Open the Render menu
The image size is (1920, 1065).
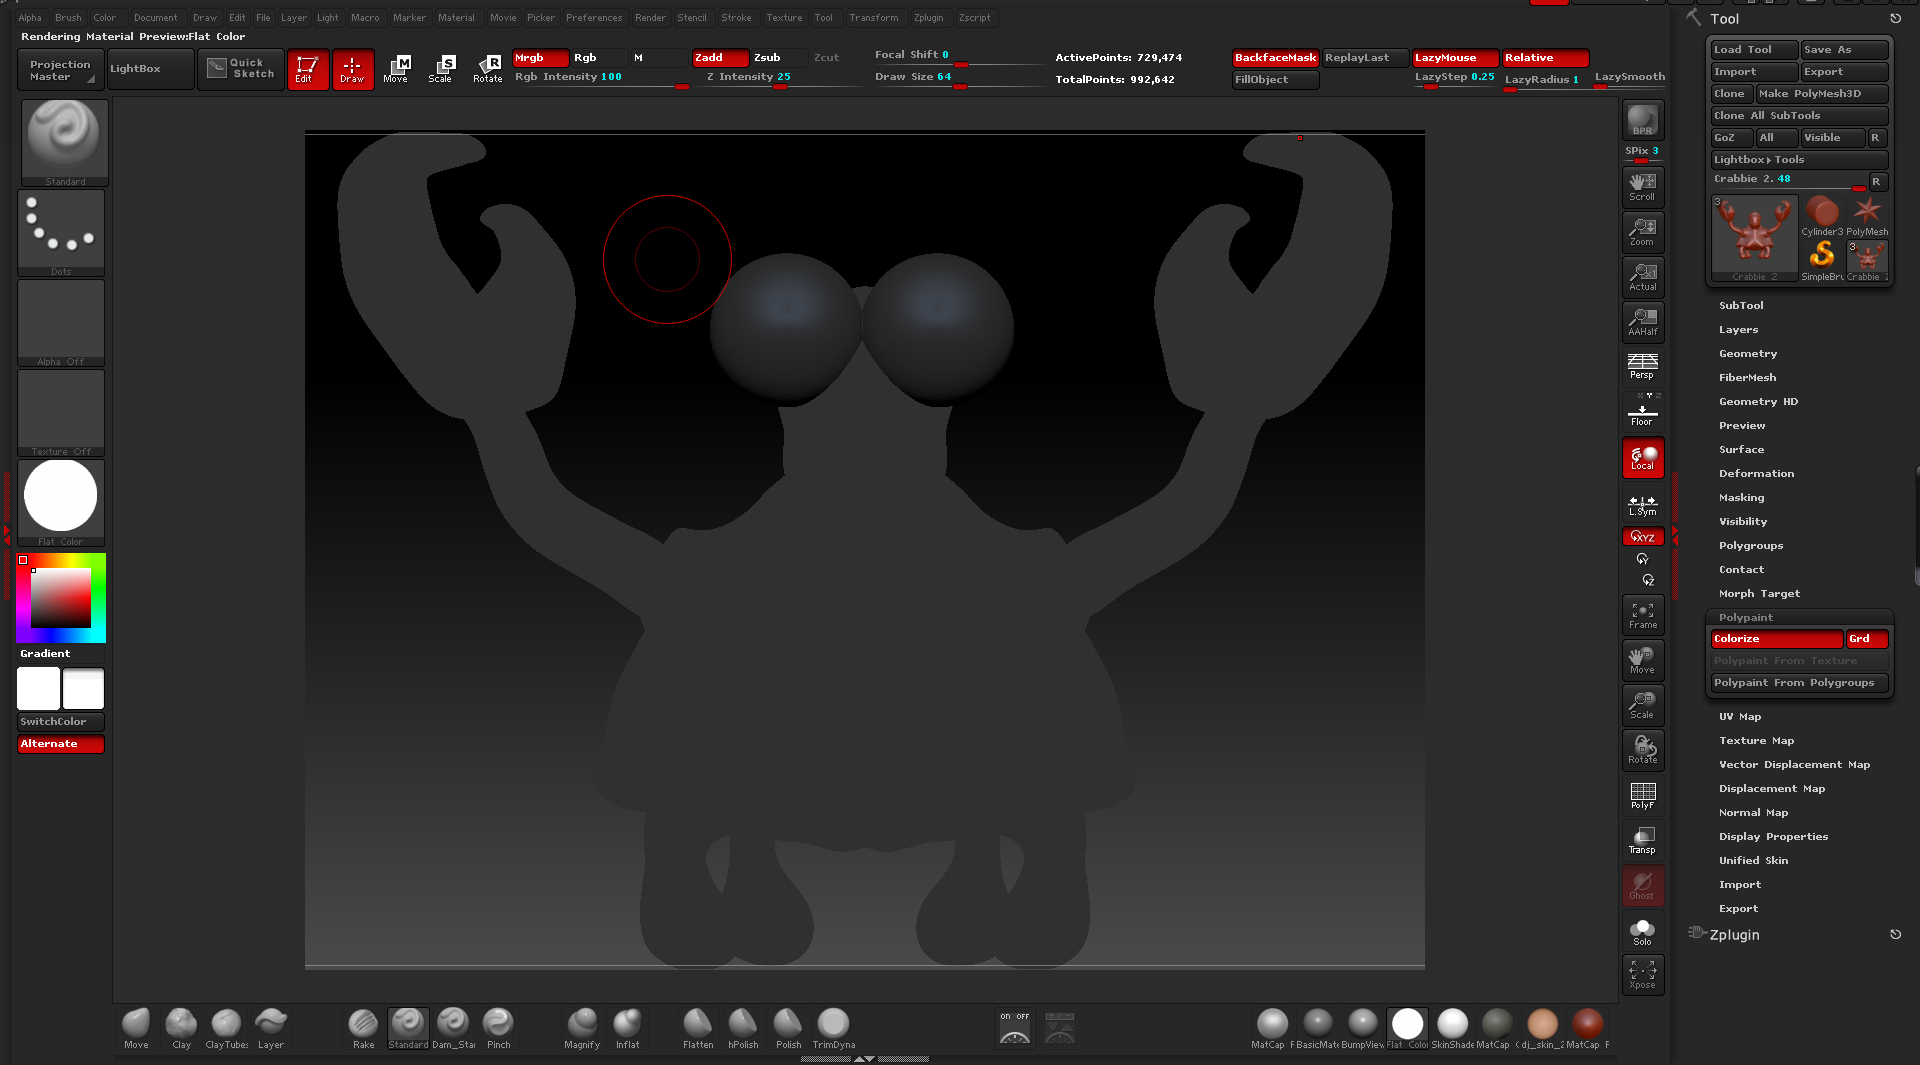tap(650, 18)
